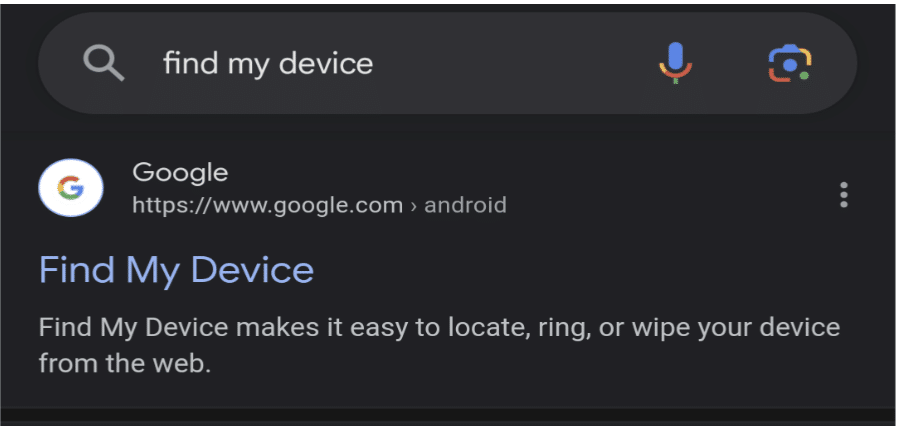This screenshot has width=898, height=428.
Task: Start voice search with the microphone icon
Action: (x=676, y=63)
